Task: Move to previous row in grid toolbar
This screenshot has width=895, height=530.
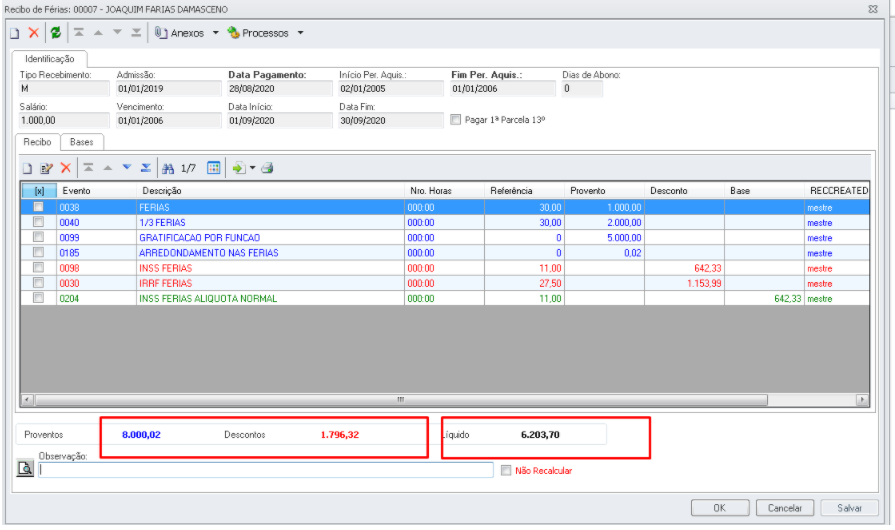Action: click(107, 168)
